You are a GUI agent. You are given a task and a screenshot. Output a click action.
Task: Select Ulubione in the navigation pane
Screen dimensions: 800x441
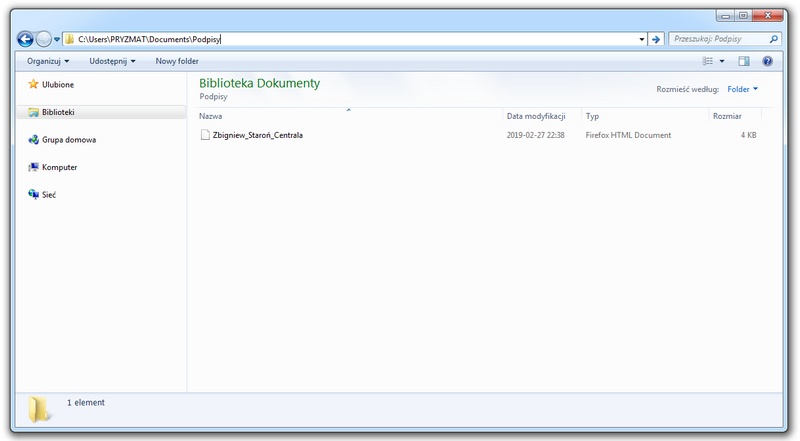pyautogui.click(x=58, y=85)
